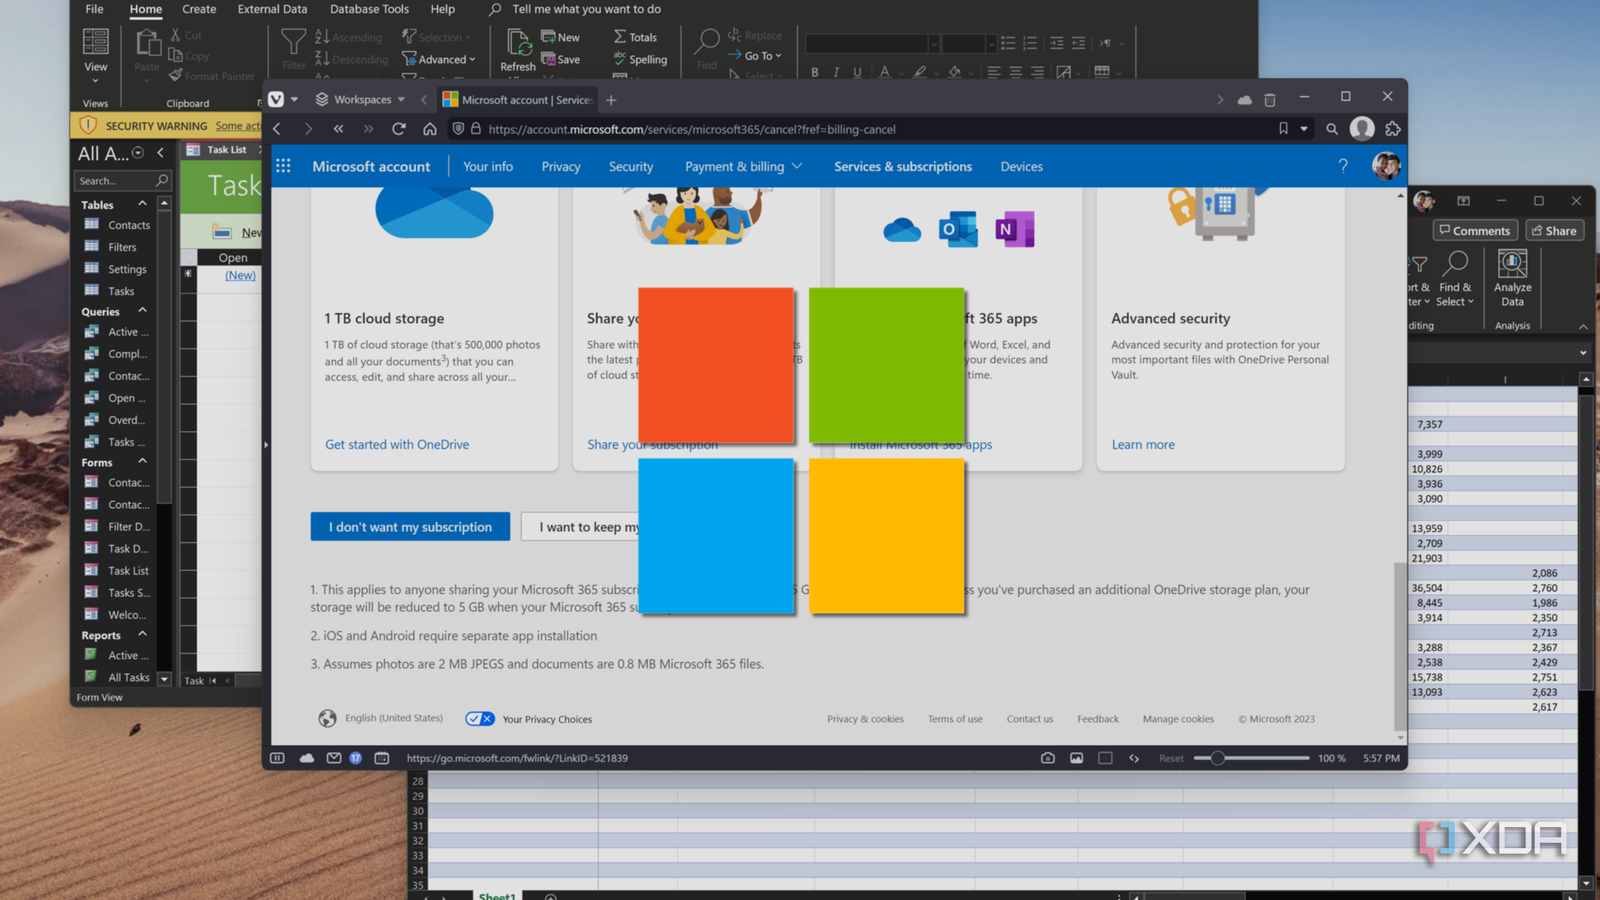The width and height of the screenshot is (1600, 900).
Task: Click the Vivaldi menu icon
Action: pos(277,99)
